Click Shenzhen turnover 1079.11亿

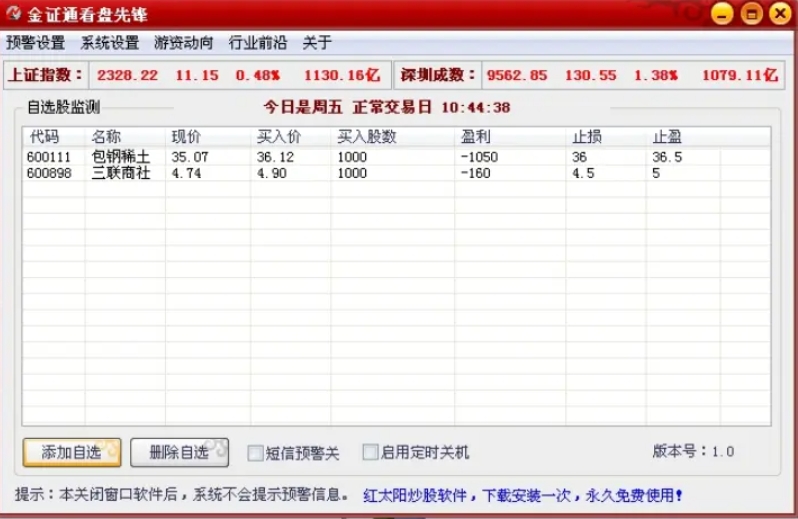740,75
